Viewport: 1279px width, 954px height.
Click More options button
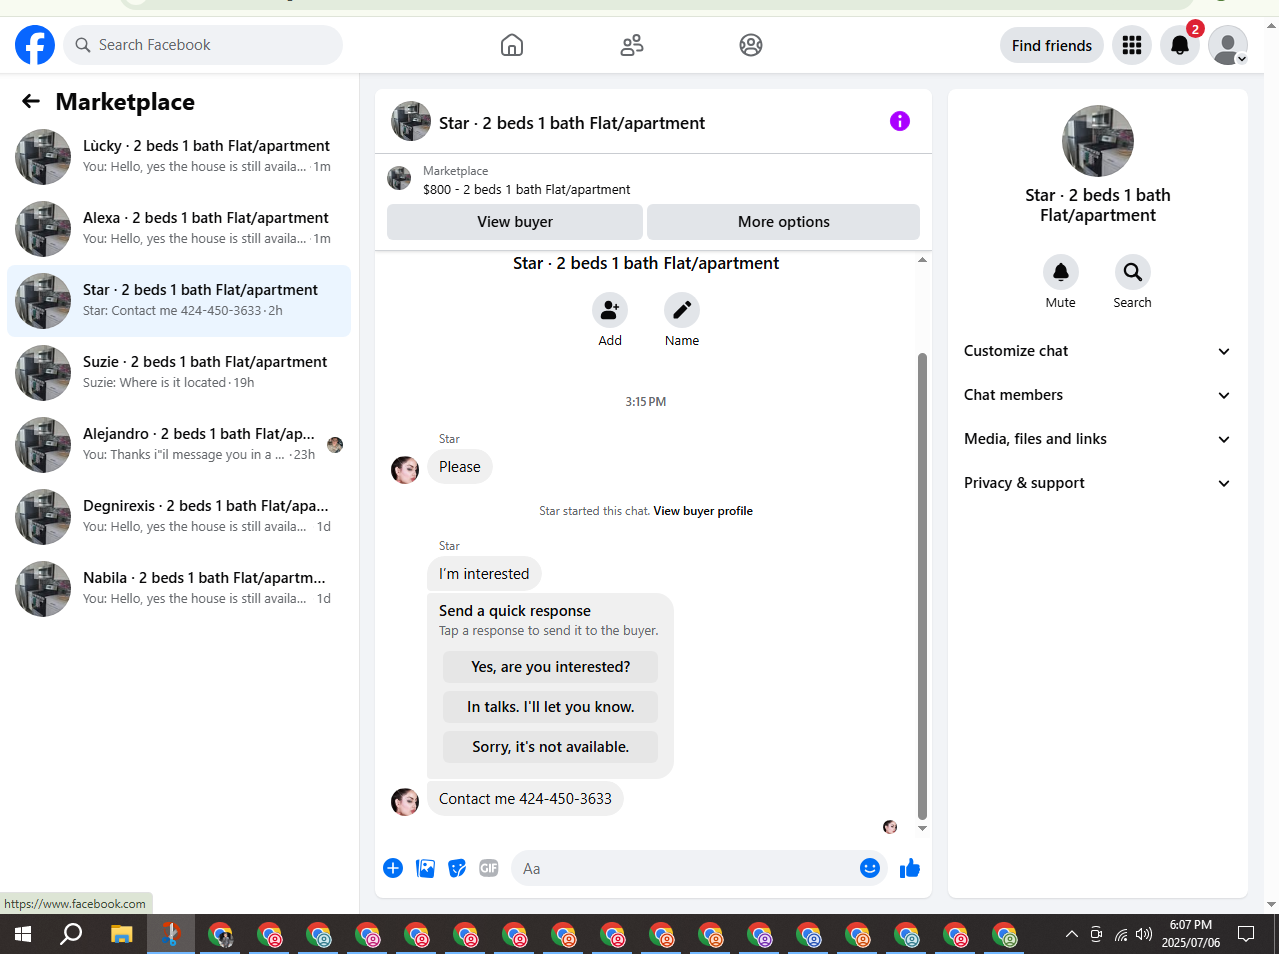tap(784, 222)
